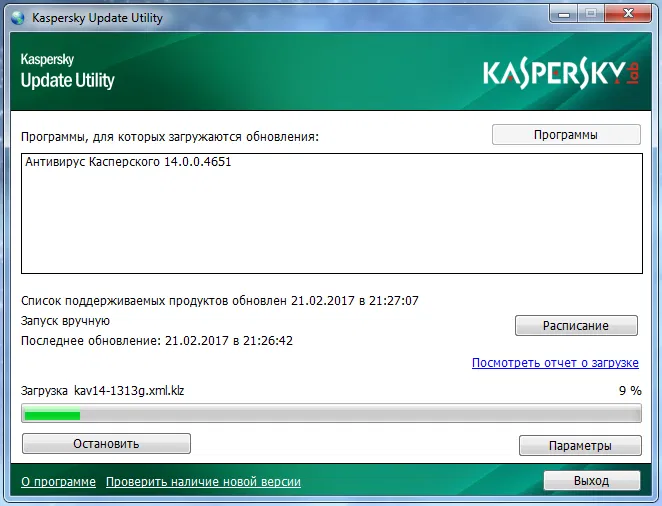Click the Kaspersky Update Utility banner title

(68, 71)
